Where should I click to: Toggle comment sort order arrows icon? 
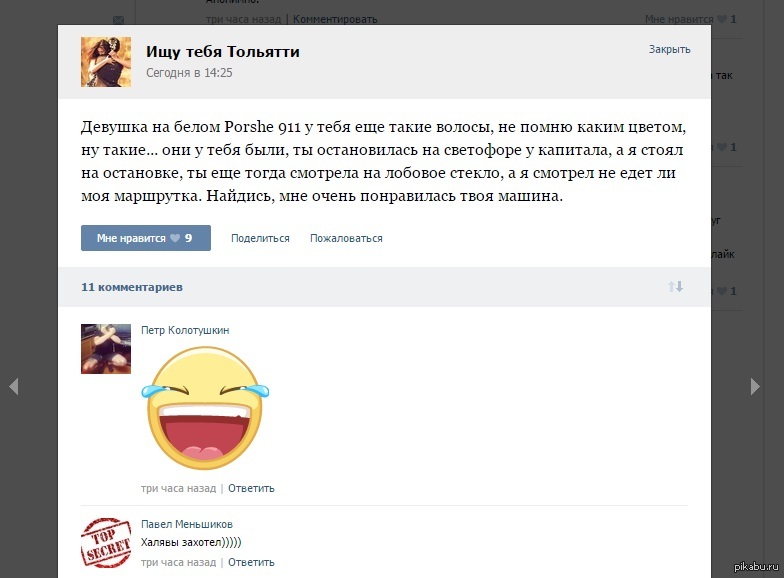[x=676, y=286]
